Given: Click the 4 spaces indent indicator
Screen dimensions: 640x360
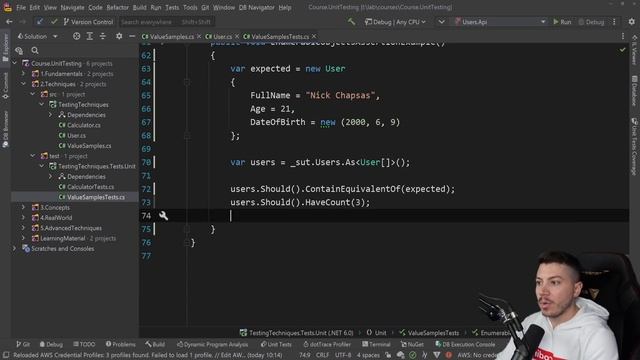Looking at the screenshot, I should tap(368, 355).
